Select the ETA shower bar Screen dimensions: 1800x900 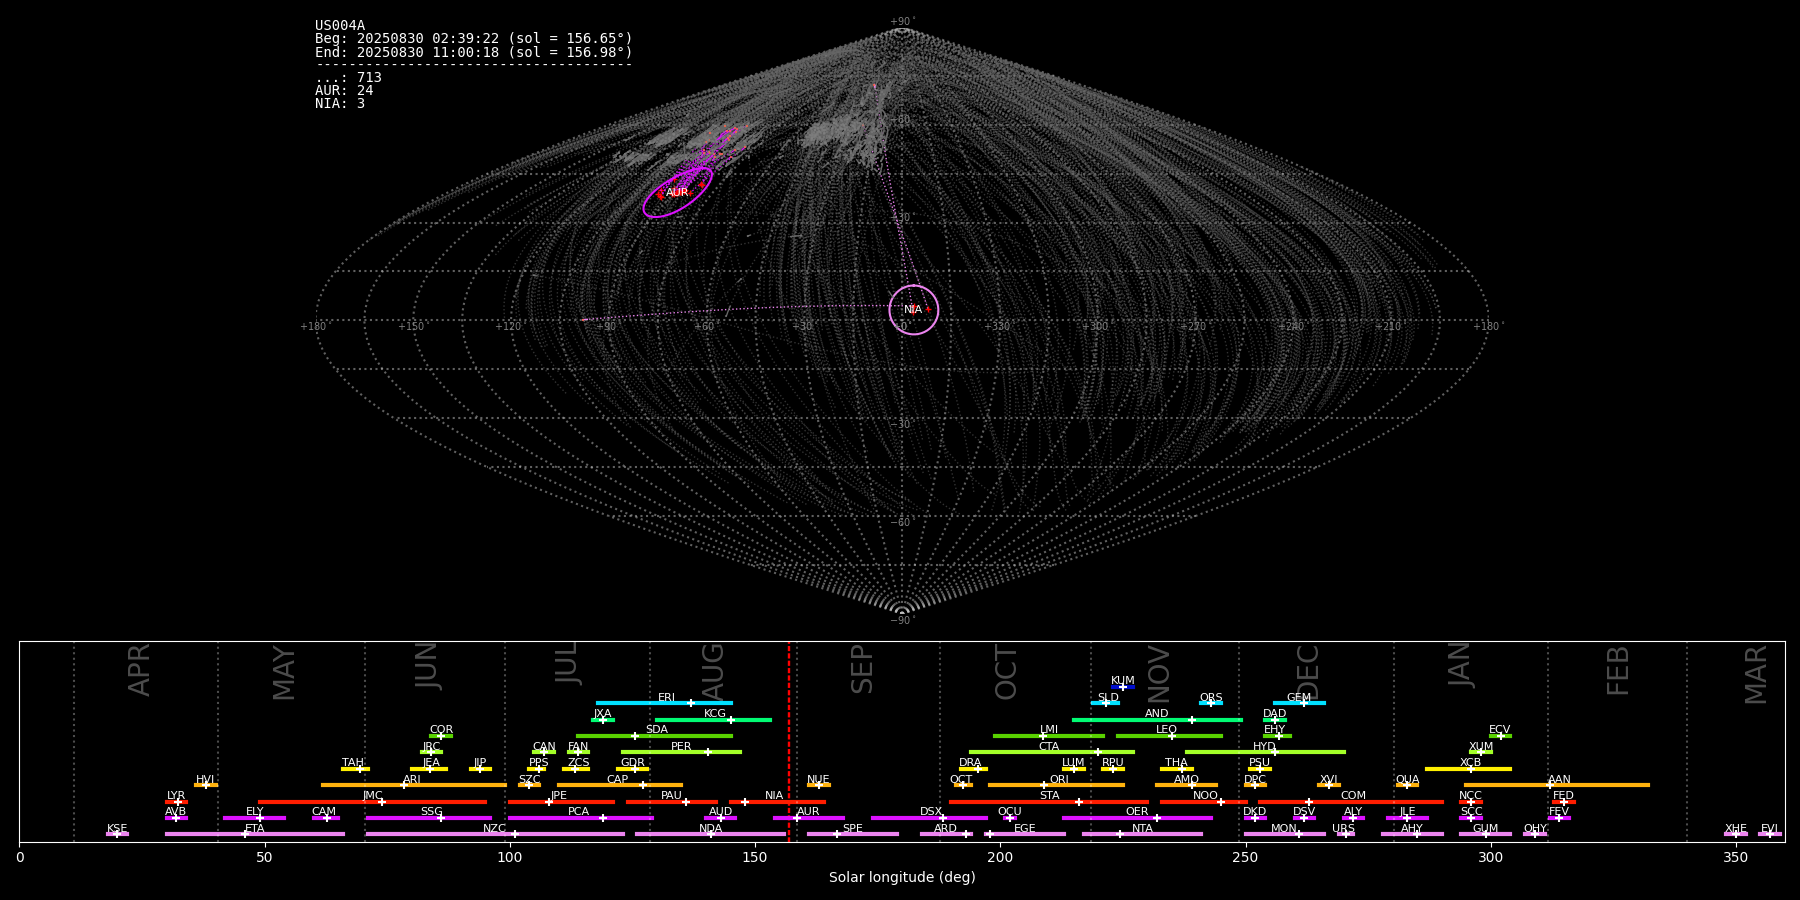[255, 834]
